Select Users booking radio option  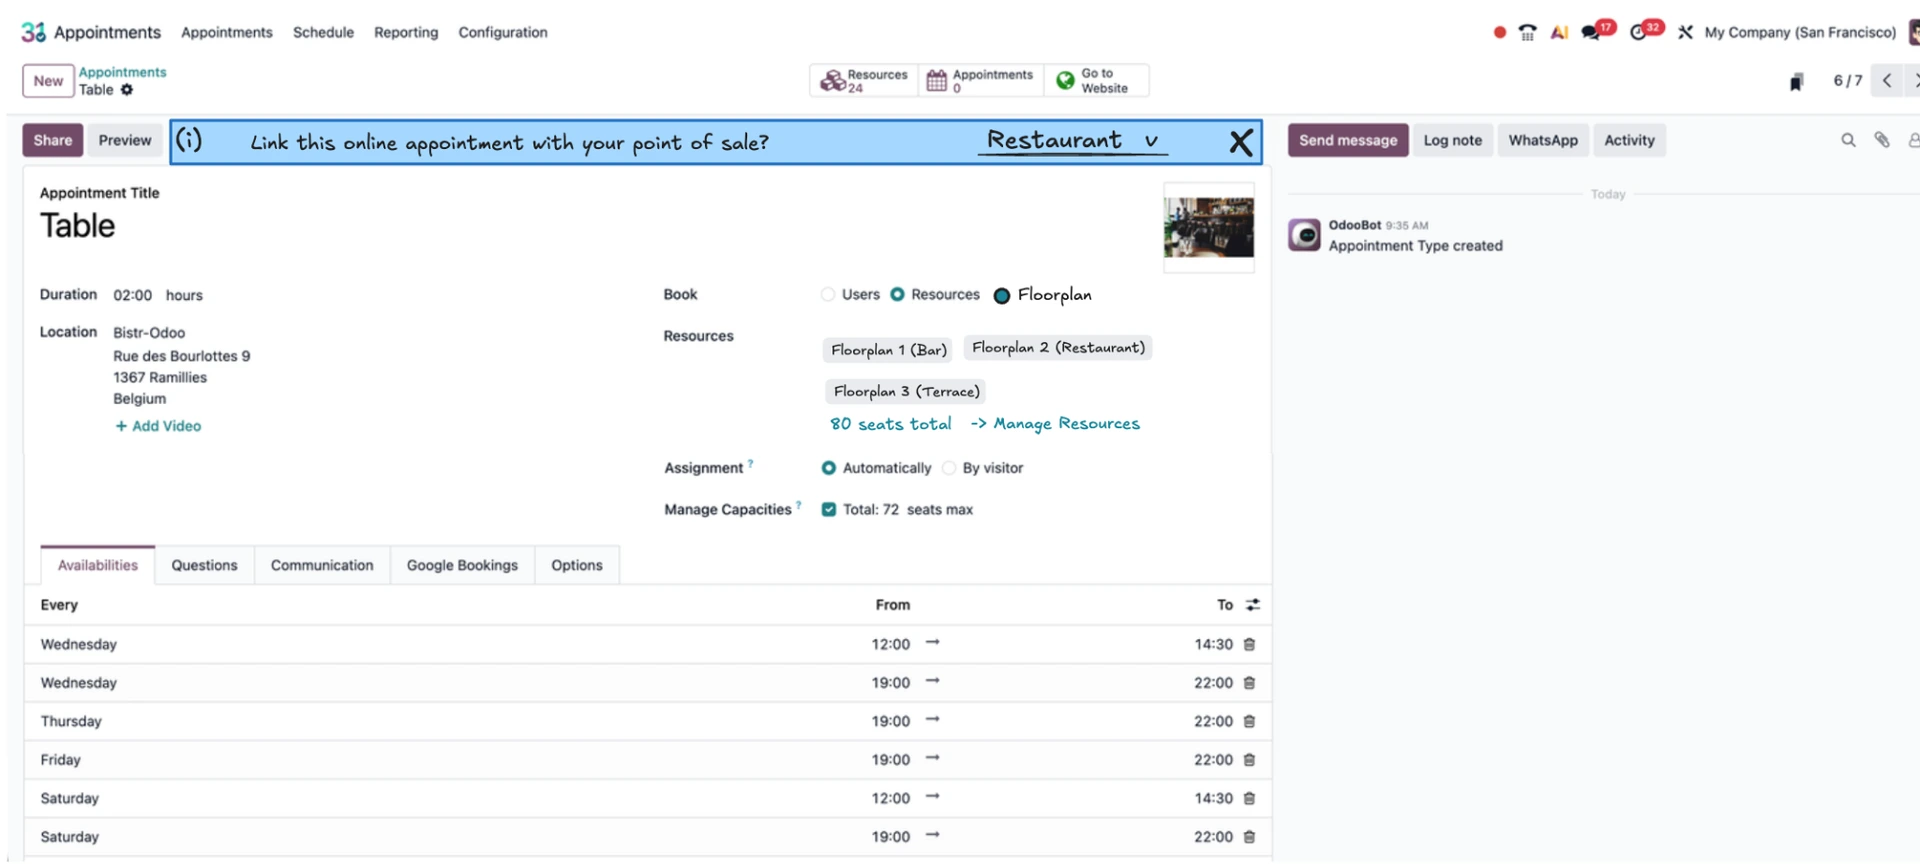click(828, 295)
